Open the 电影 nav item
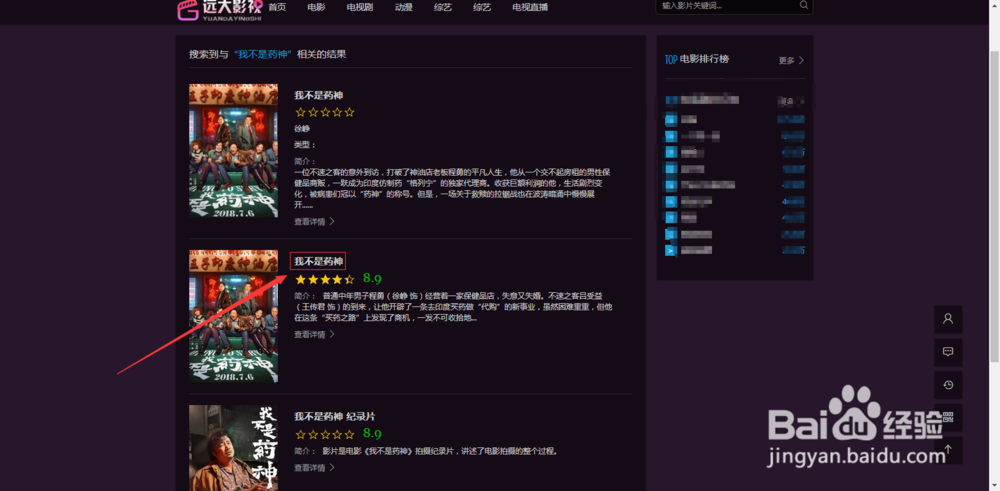 pos(316,8)
